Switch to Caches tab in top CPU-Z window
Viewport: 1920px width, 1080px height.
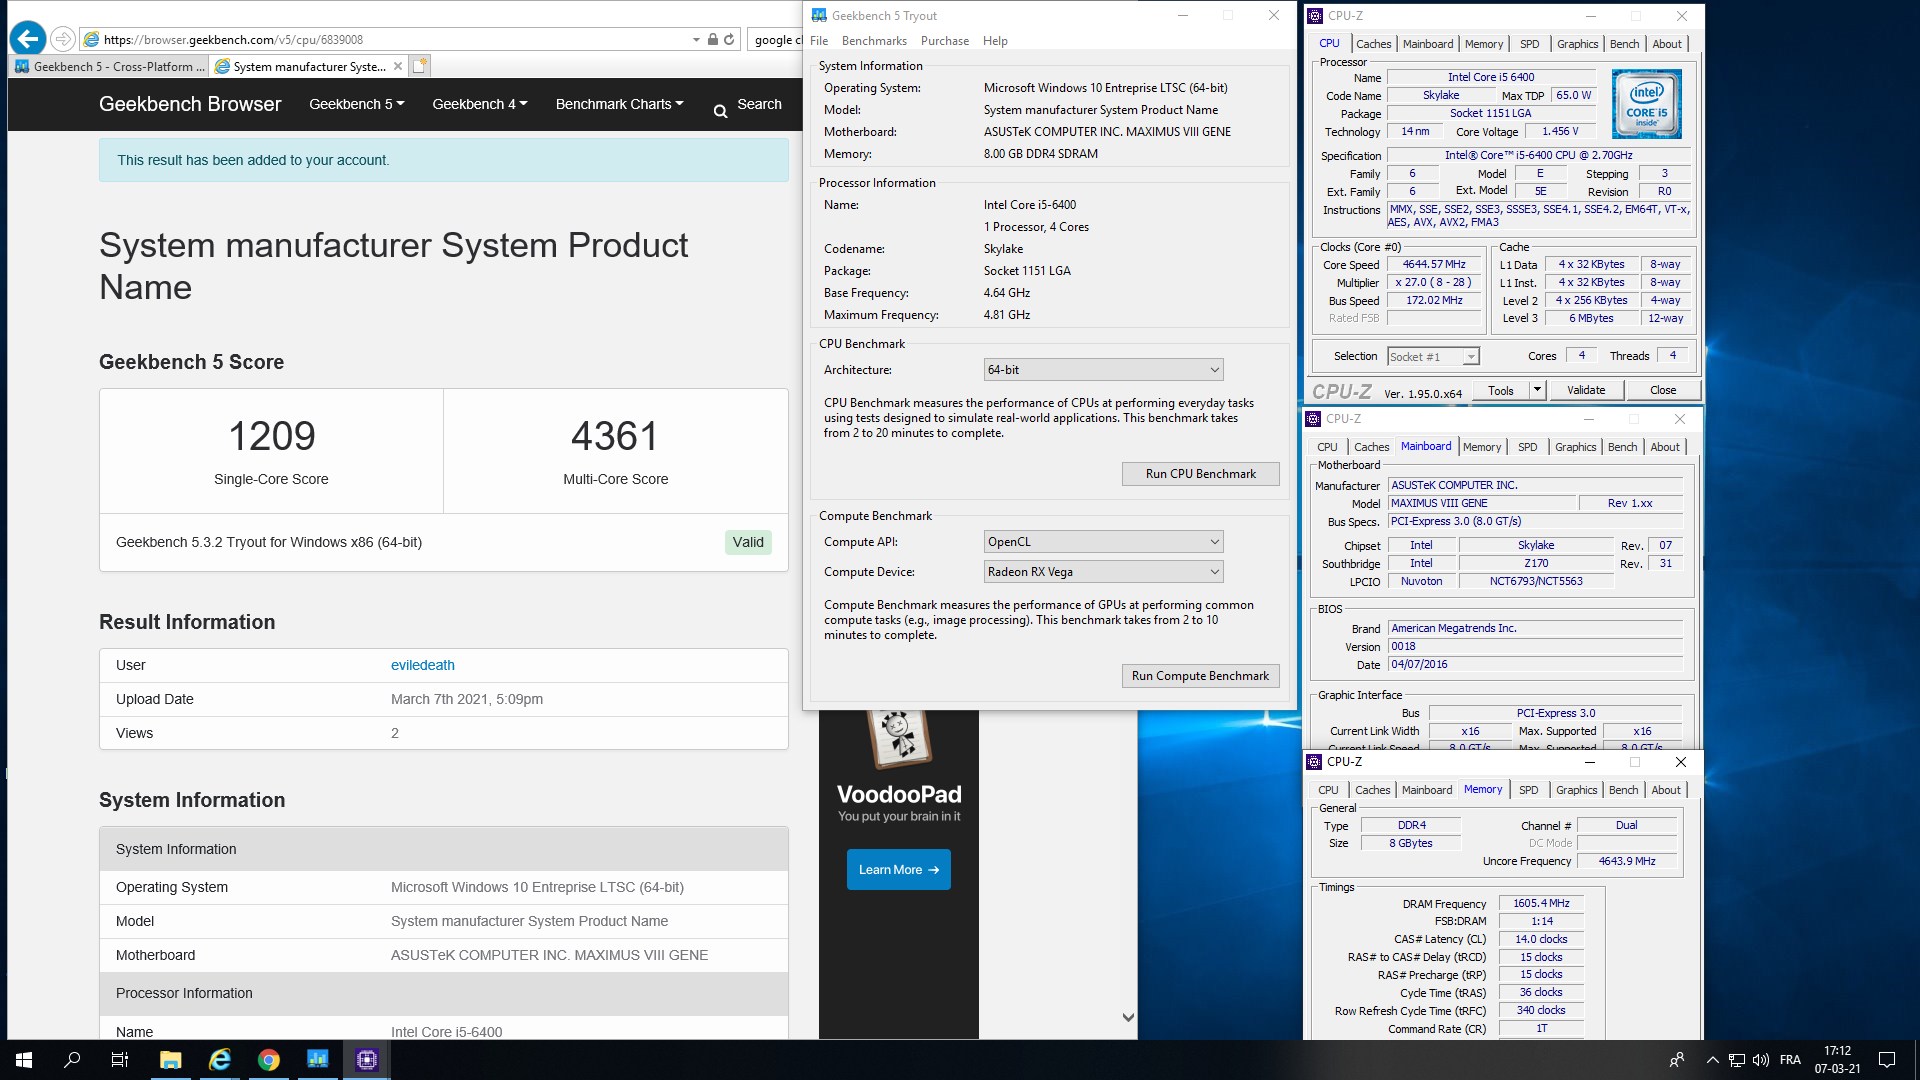point(1373,44)
